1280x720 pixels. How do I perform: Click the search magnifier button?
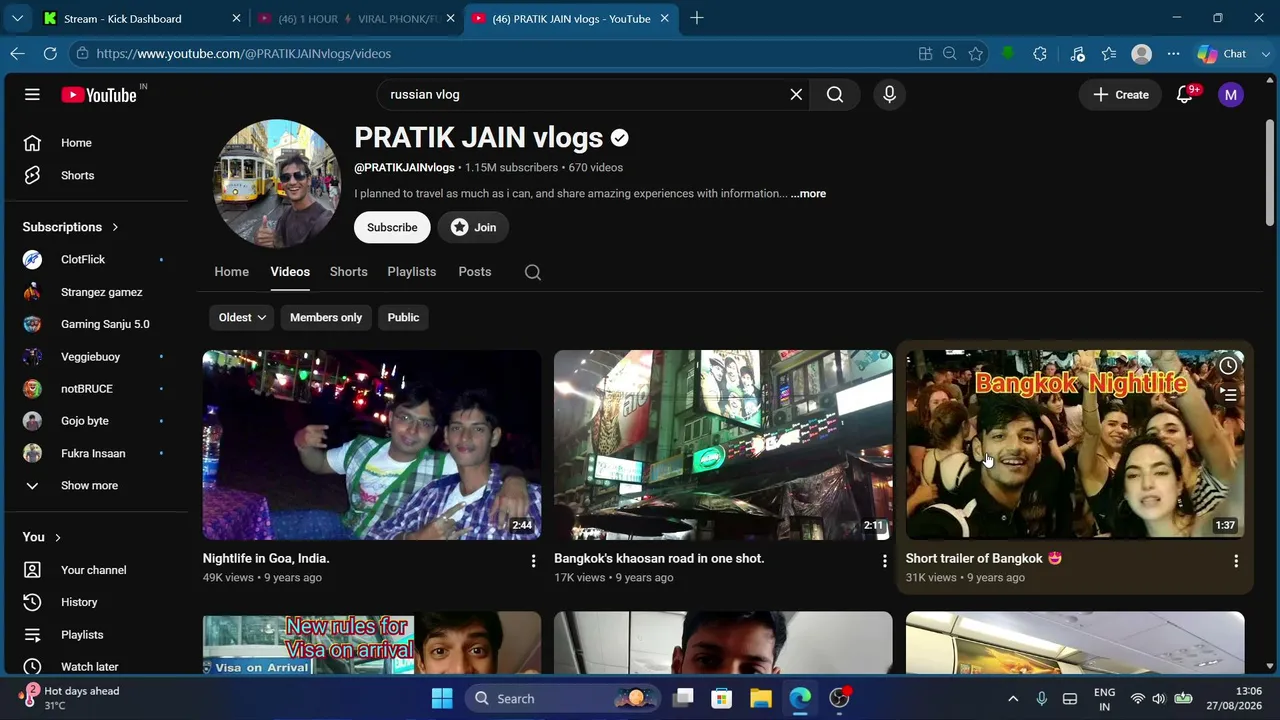pyautogui.click(x=835, y=94)
